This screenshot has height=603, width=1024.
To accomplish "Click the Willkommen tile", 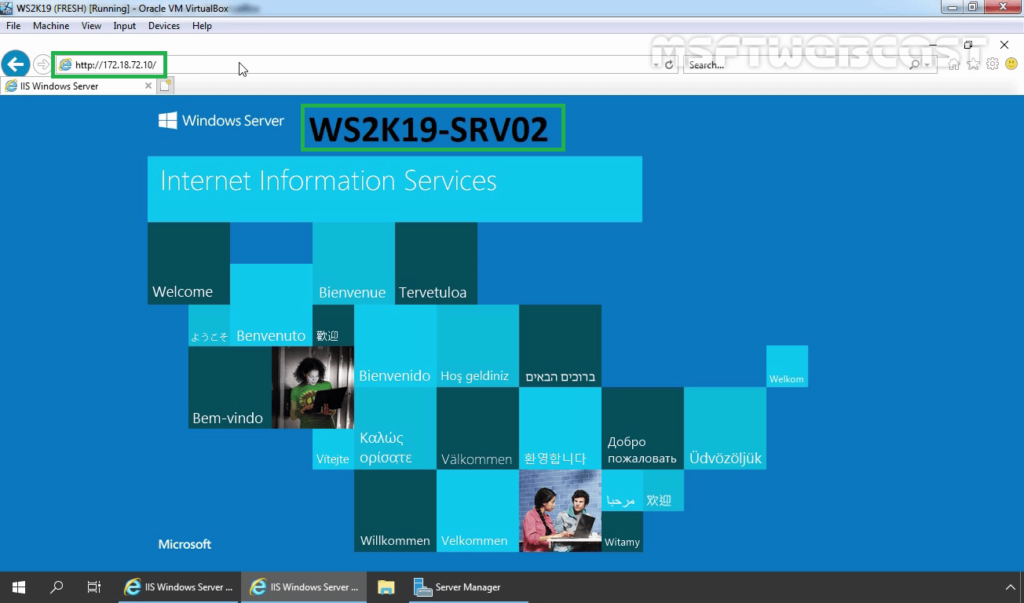I will [395, 510].
